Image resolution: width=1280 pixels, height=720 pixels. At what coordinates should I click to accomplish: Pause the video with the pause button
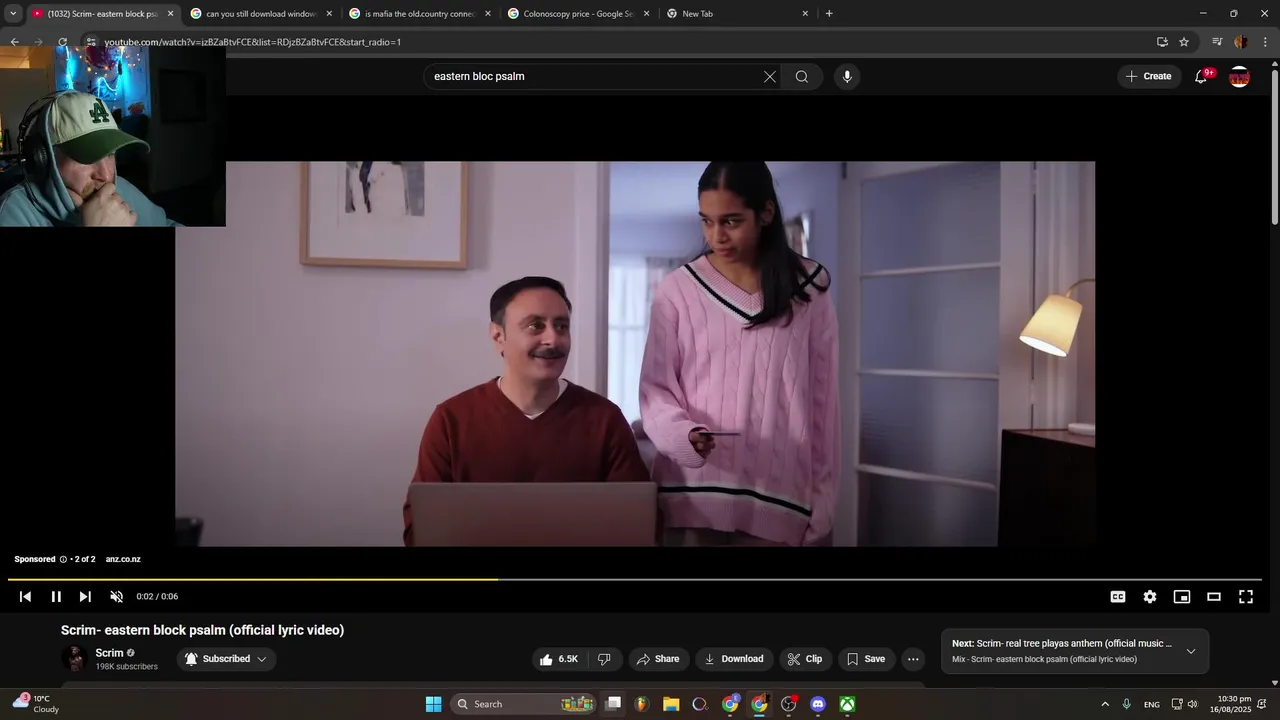click(x=56, y=597)
